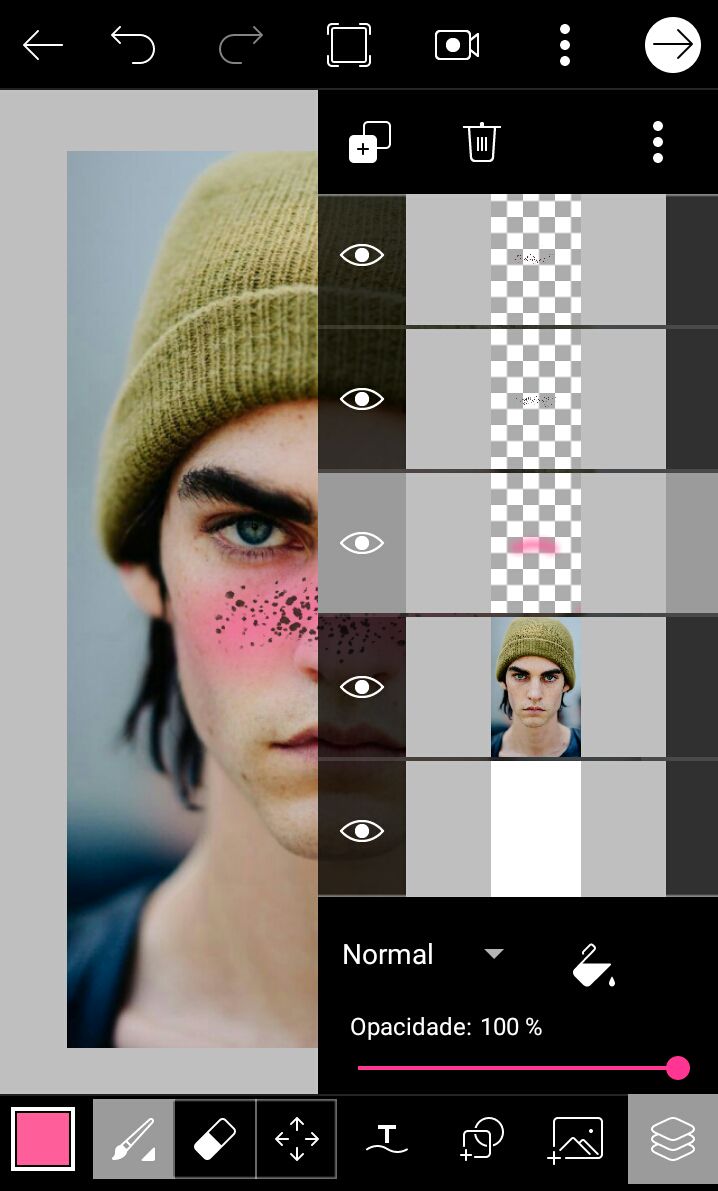718x1191 pixels.
Task: Hide the top freckles layer
Action: point(362,255)
